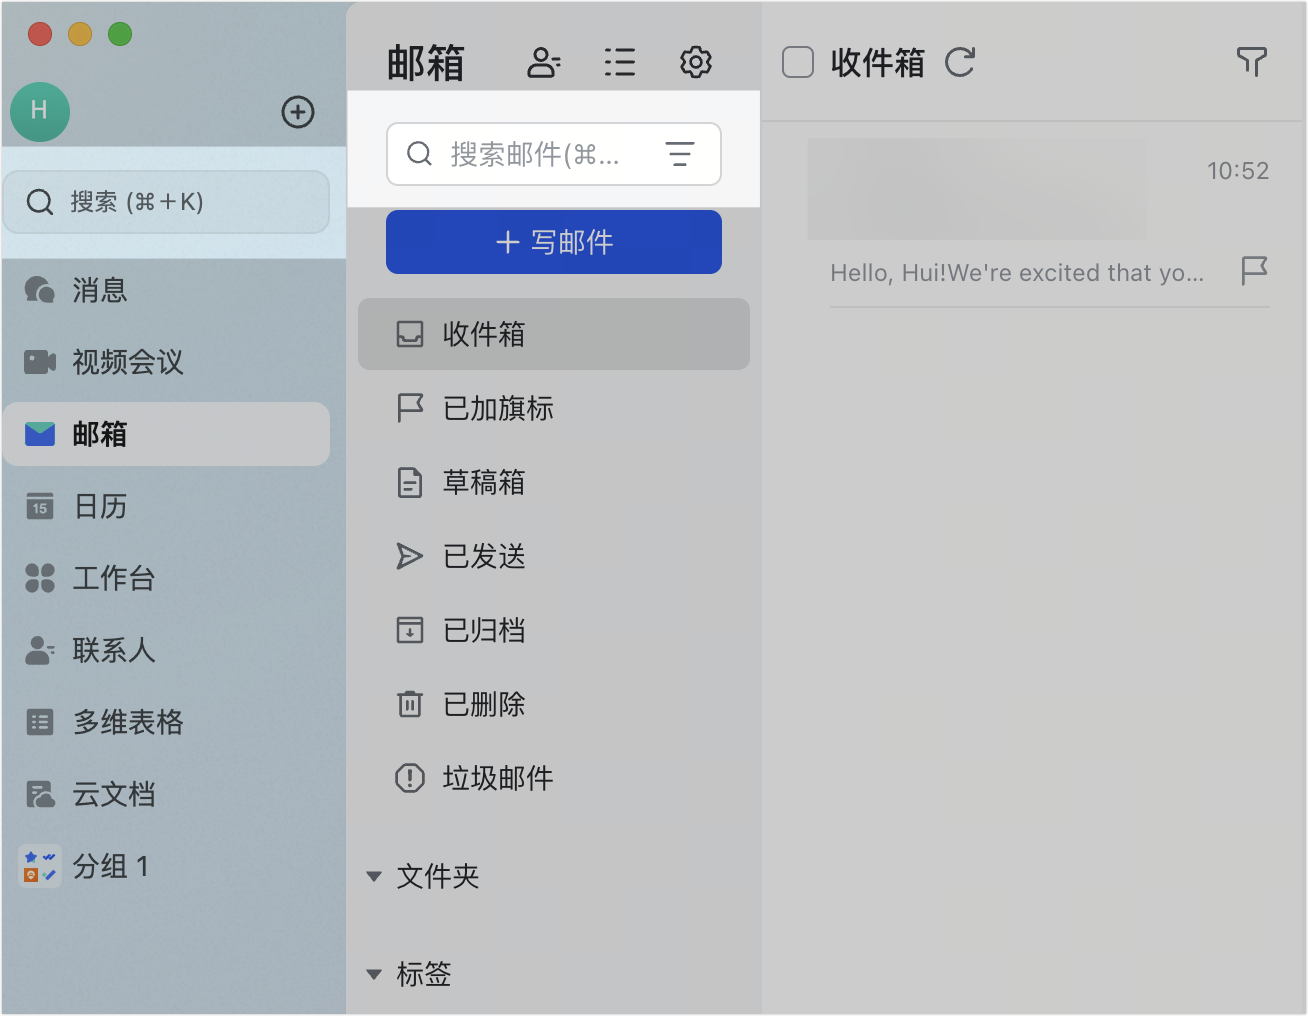Open 分组 1 in the sidebar
The height and width of the screenshot is (1016, 1308).
point(166,866)
